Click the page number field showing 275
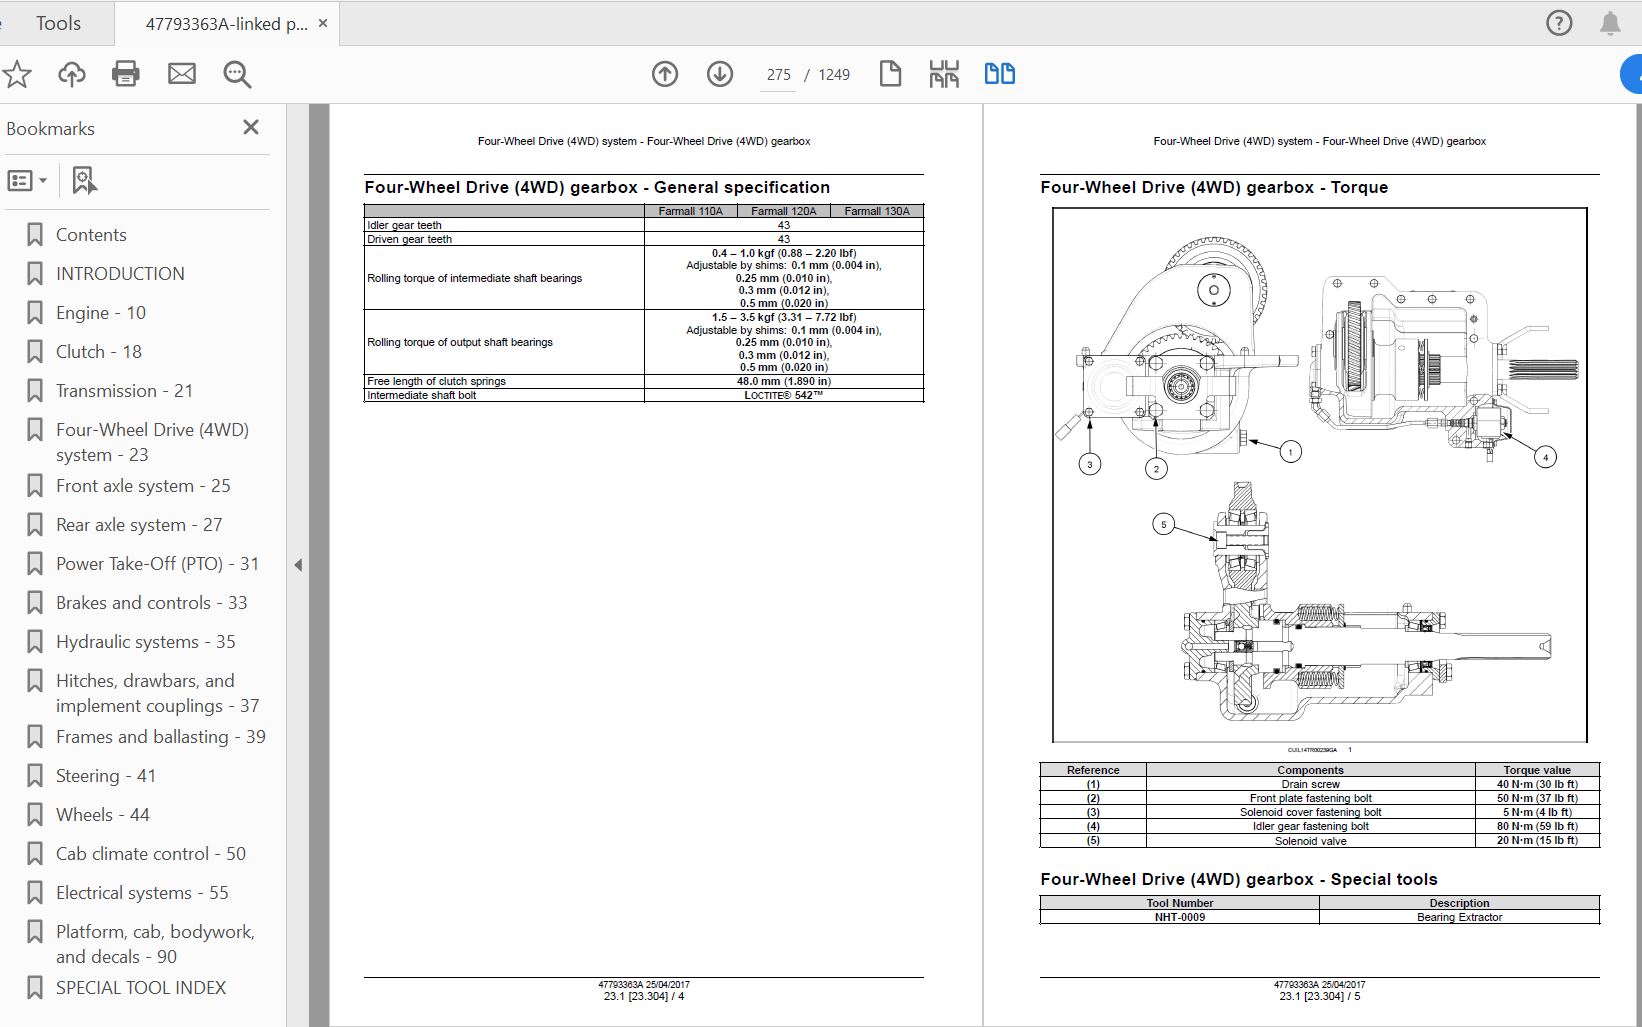This screenshot has width=1642, height=1027. coord(778,74)
